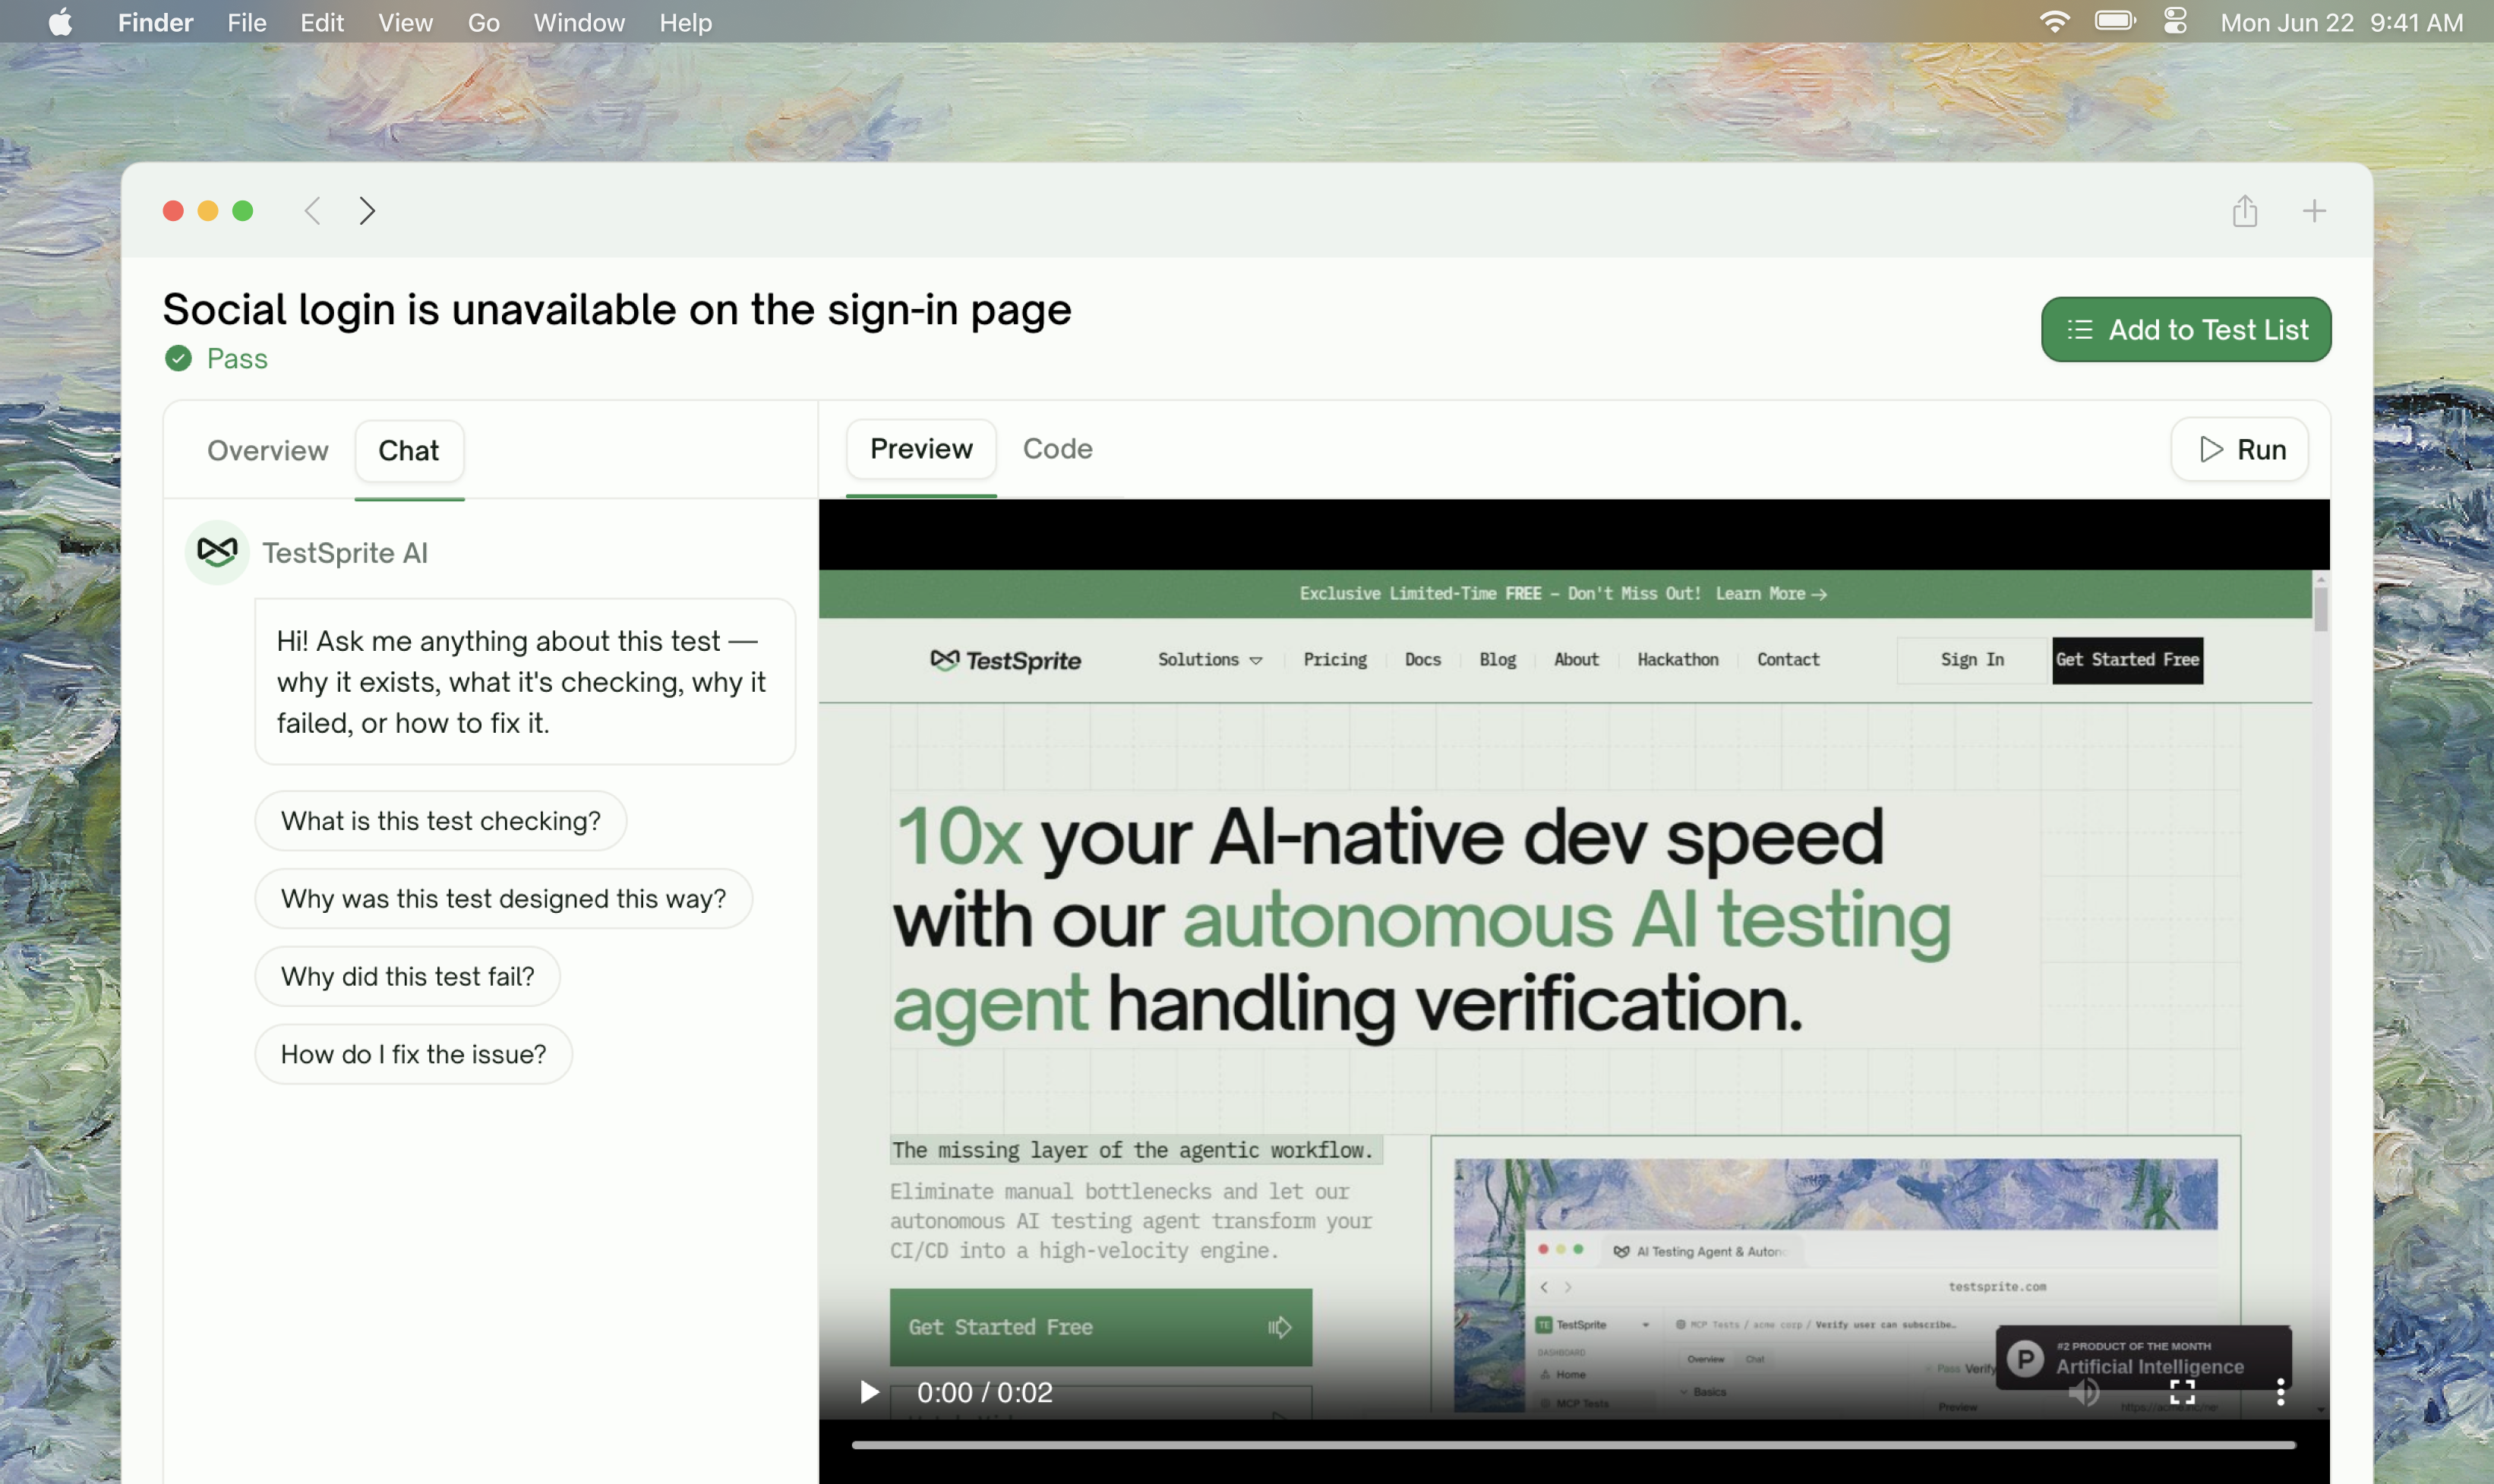Click the TestSprite AI avatar icon
2494x1484 pixels.
[217, 552]
